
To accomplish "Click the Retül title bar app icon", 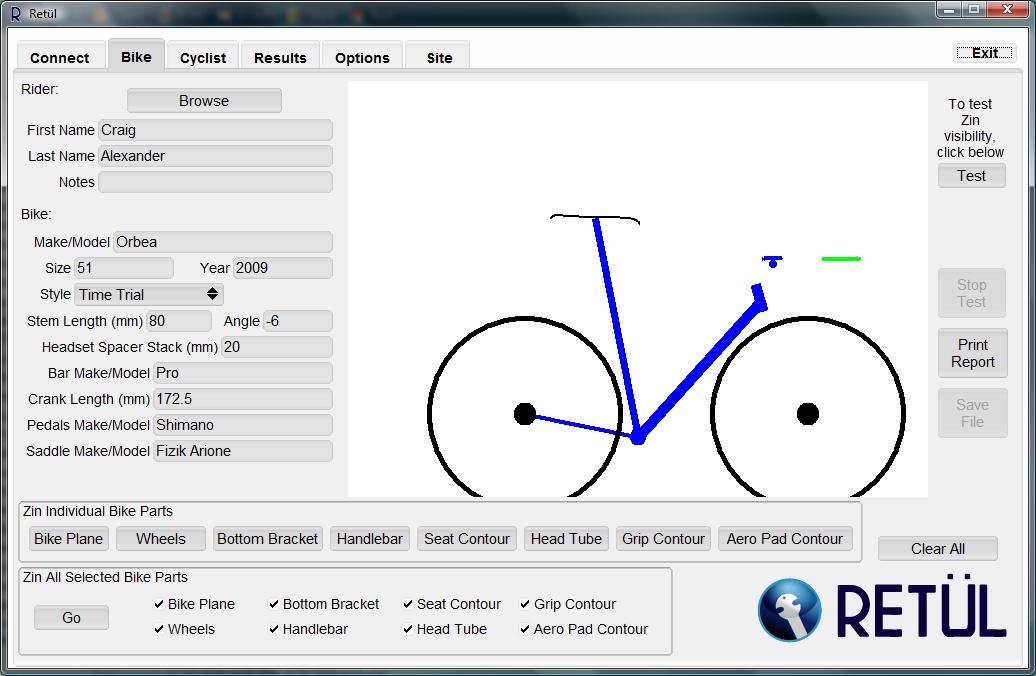I will click(x=16, y=14).
